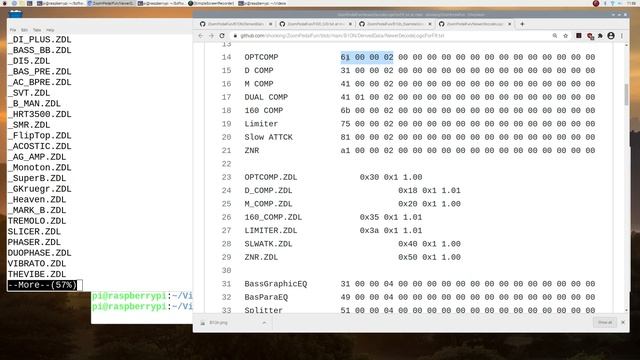640x360 pixels.
Task: Open the Help menu in terminal window
Action: [x=50, y=30]
